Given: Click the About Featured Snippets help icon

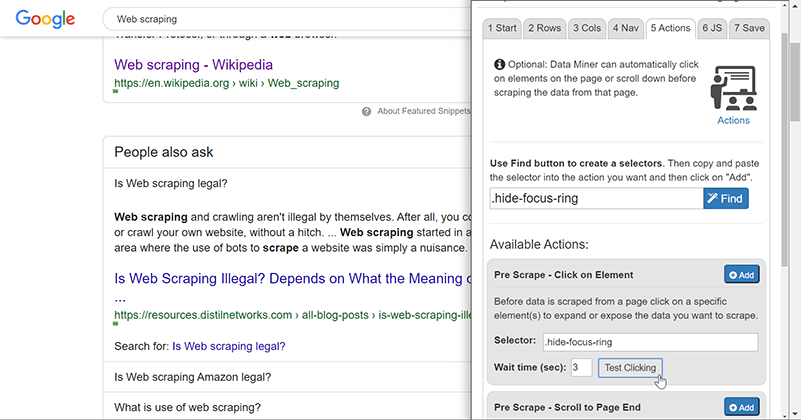Looking at the screenshot, I should point(367,111).
